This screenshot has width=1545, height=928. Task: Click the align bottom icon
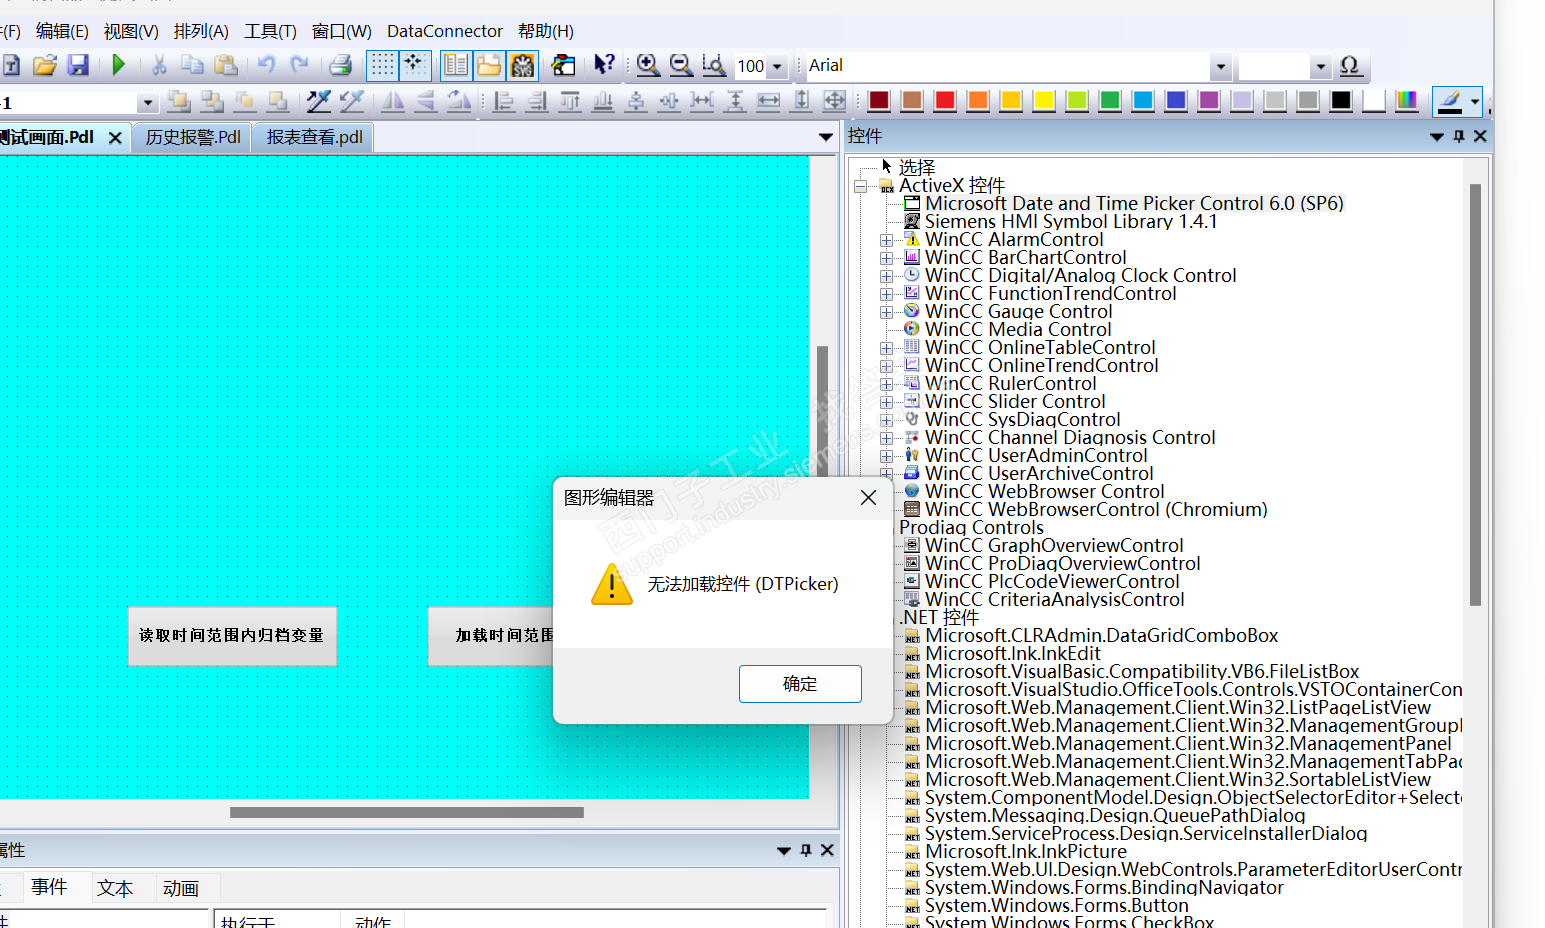point(603,101)
